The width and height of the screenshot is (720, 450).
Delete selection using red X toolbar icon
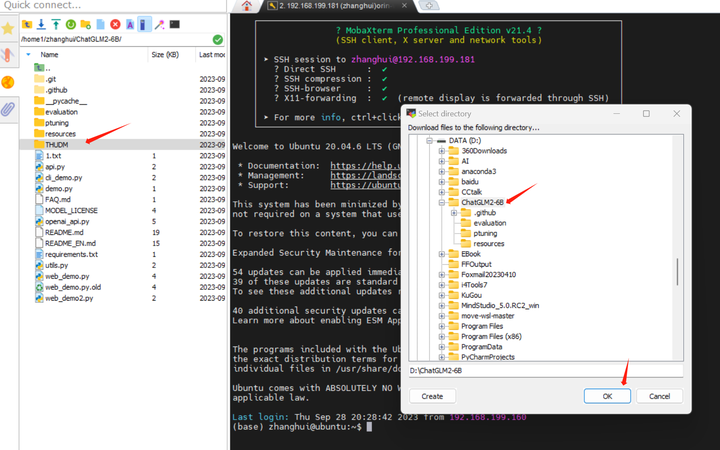click(x=115, y=24)
